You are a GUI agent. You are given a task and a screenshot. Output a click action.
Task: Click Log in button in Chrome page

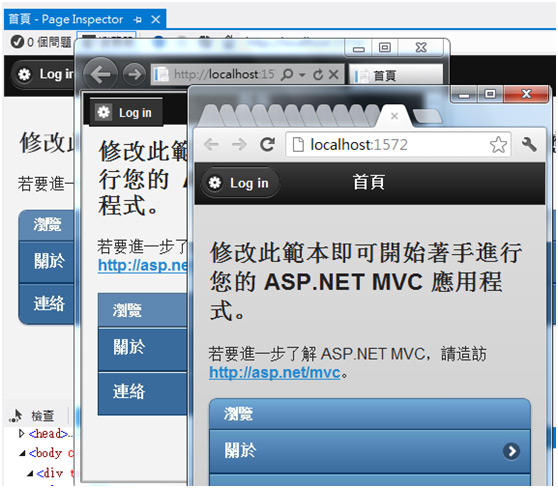pos(241,183)
